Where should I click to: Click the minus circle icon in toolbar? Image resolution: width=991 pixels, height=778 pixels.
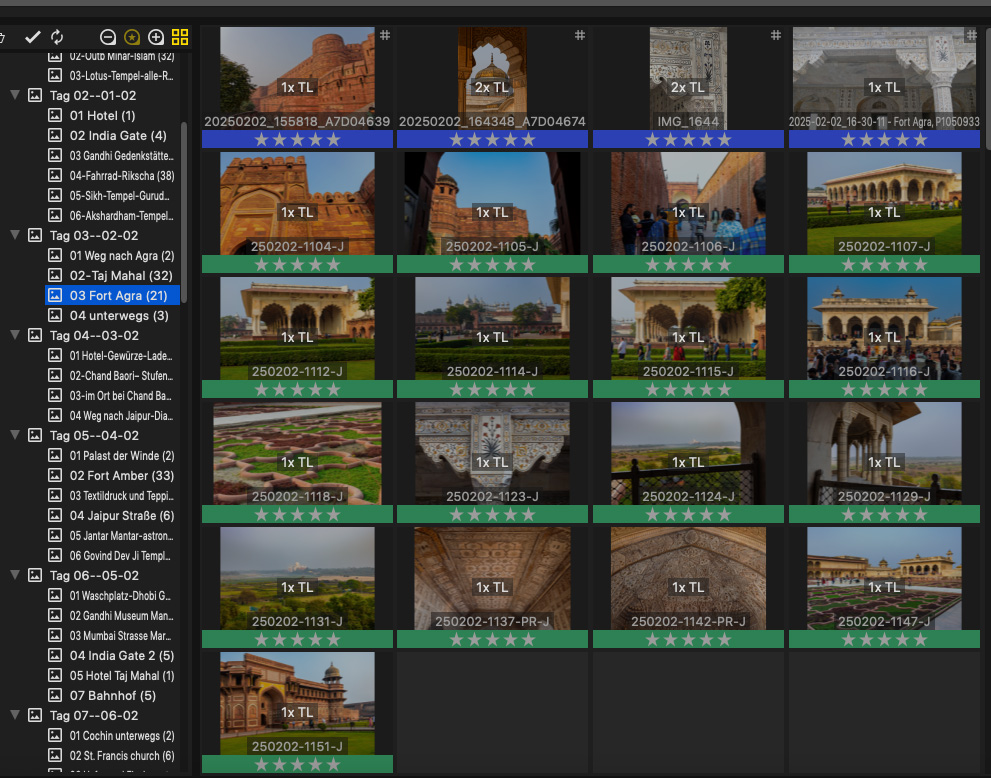click(108, 37)
